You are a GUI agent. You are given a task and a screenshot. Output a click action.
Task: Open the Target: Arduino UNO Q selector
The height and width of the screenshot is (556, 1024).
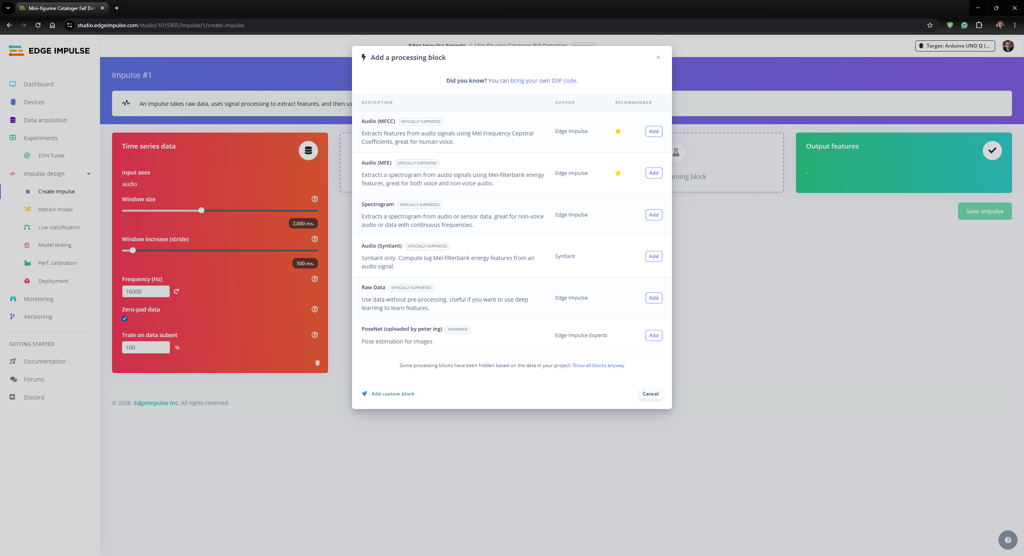tap(955, 46)
